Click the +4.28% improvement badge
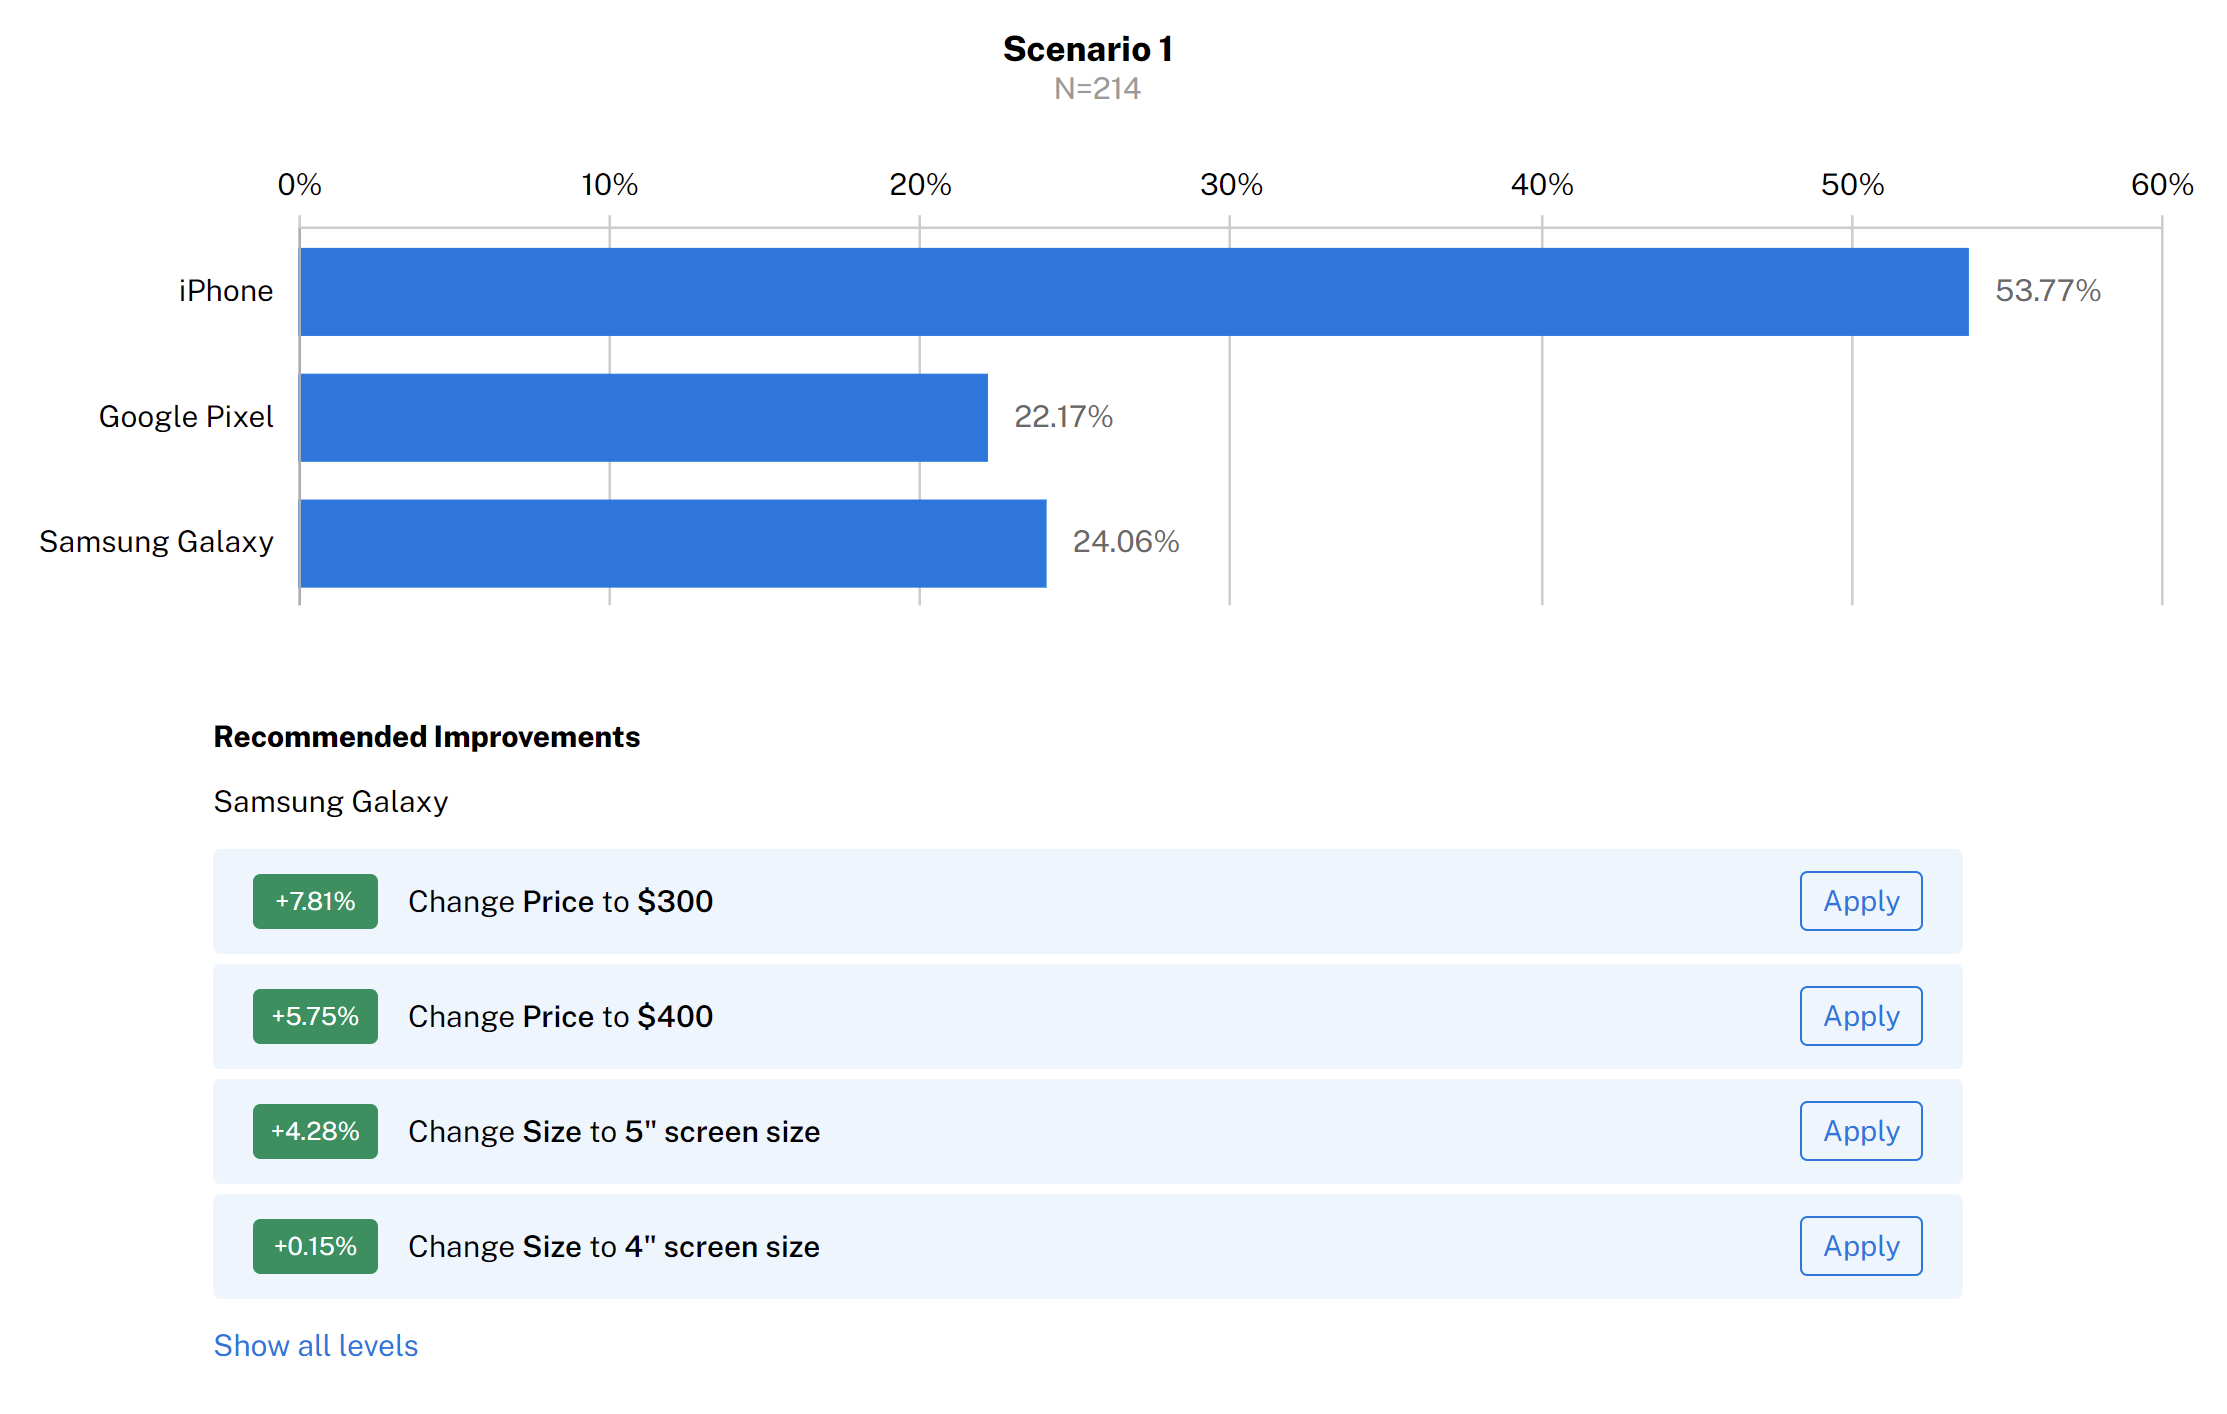 tap(315, 1131)
